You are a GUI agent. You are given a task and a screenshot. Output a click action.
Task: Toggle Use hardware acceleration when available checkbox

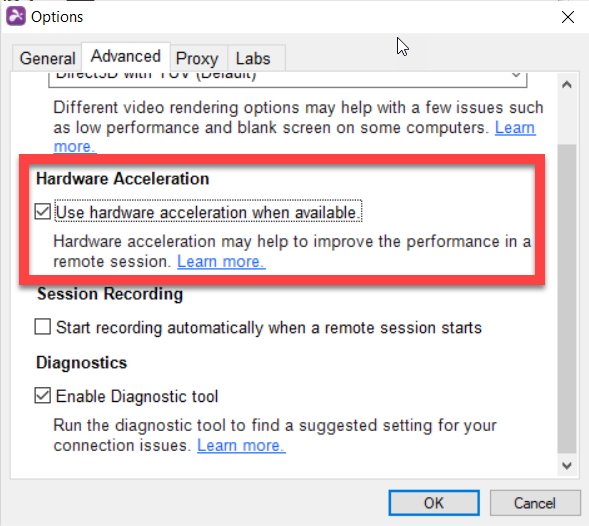pos(42,212)
